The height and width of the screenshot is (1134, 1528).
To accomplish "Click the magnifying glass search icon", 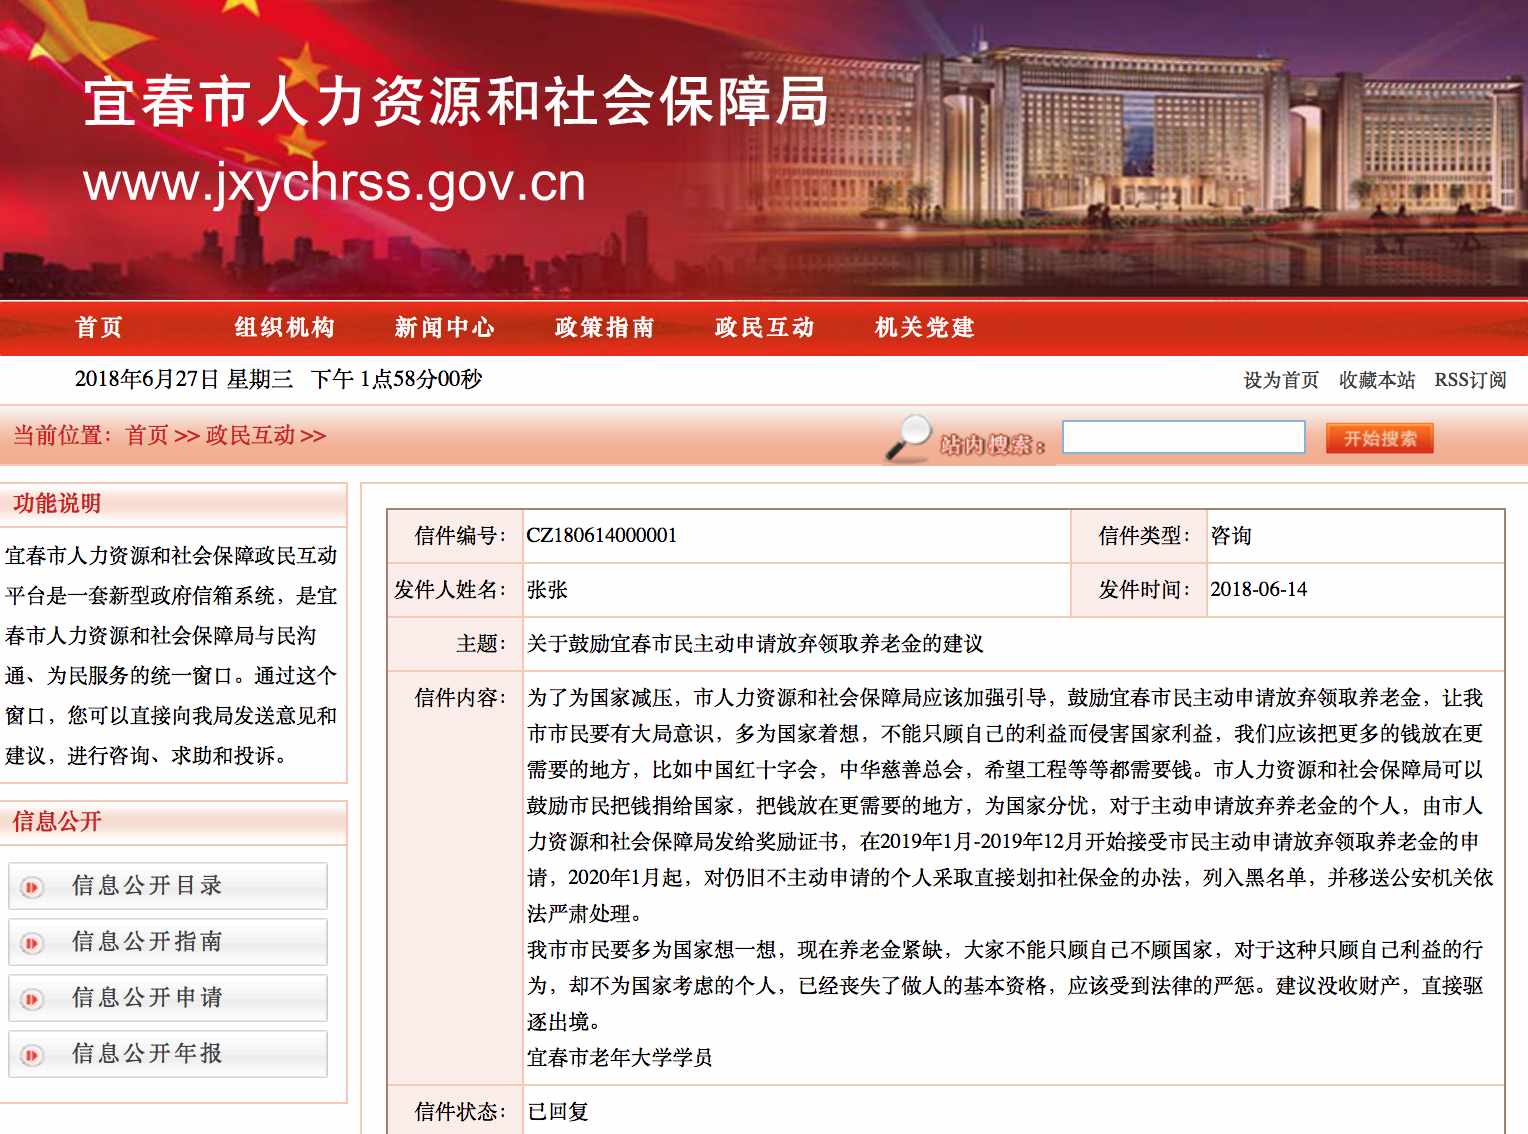I will click(908, 437).
